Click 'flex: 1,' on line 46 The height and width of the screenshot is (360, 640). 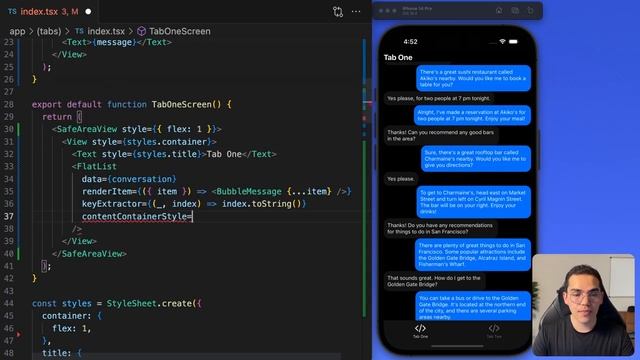click(x=71, y=328)
